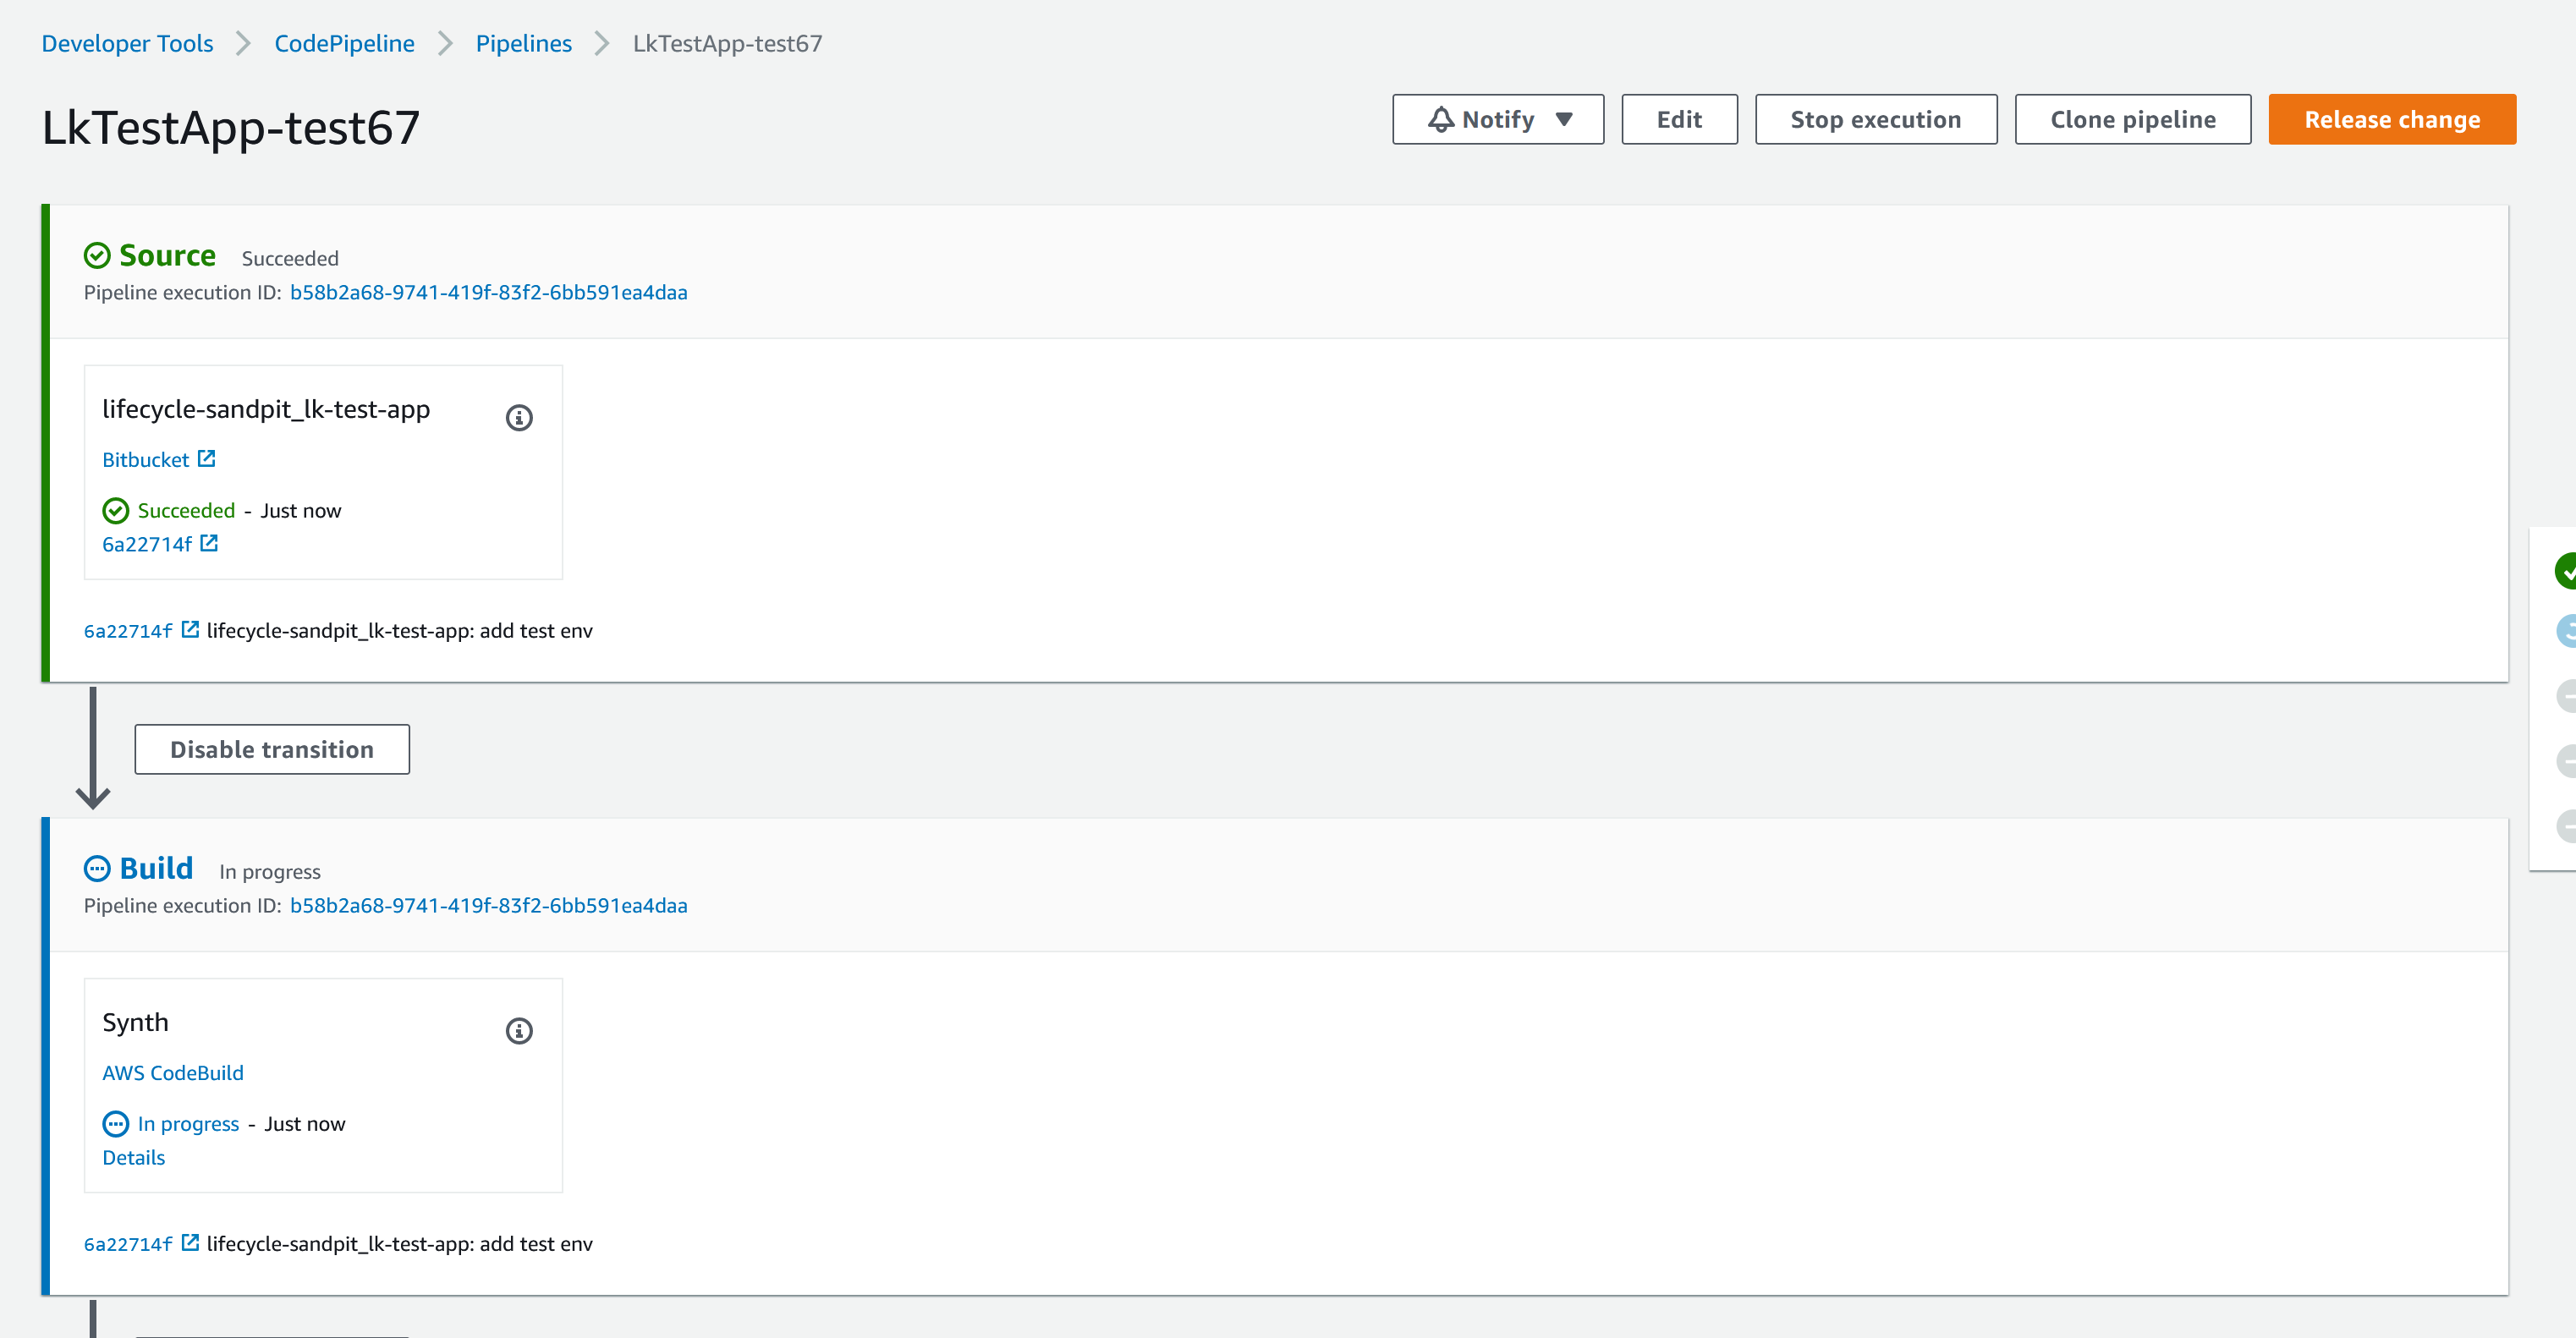Click the green Source stage success icon
Screen dimensions: 2576x1338
pyautogui.click(x=97, y=256)
